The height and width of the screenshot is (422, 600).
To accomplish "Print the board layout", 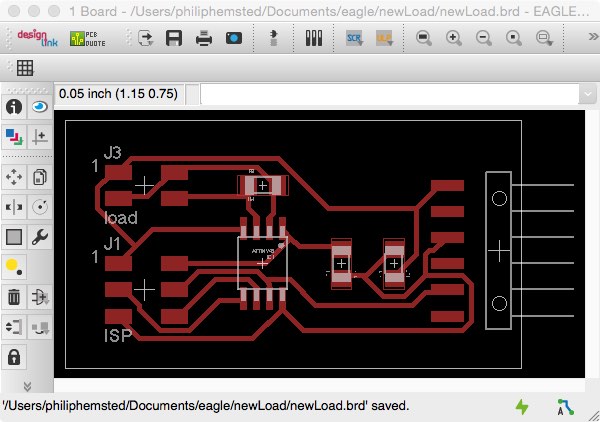I will (204, 38).
